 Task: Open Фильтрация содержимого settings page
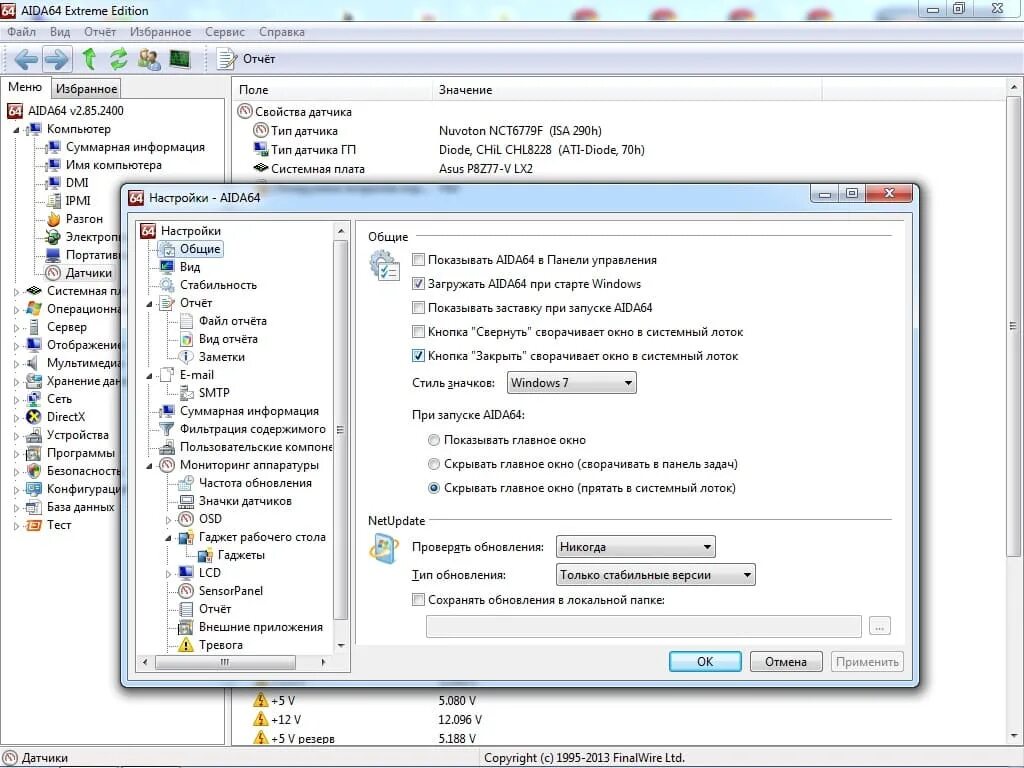point(253,429)
